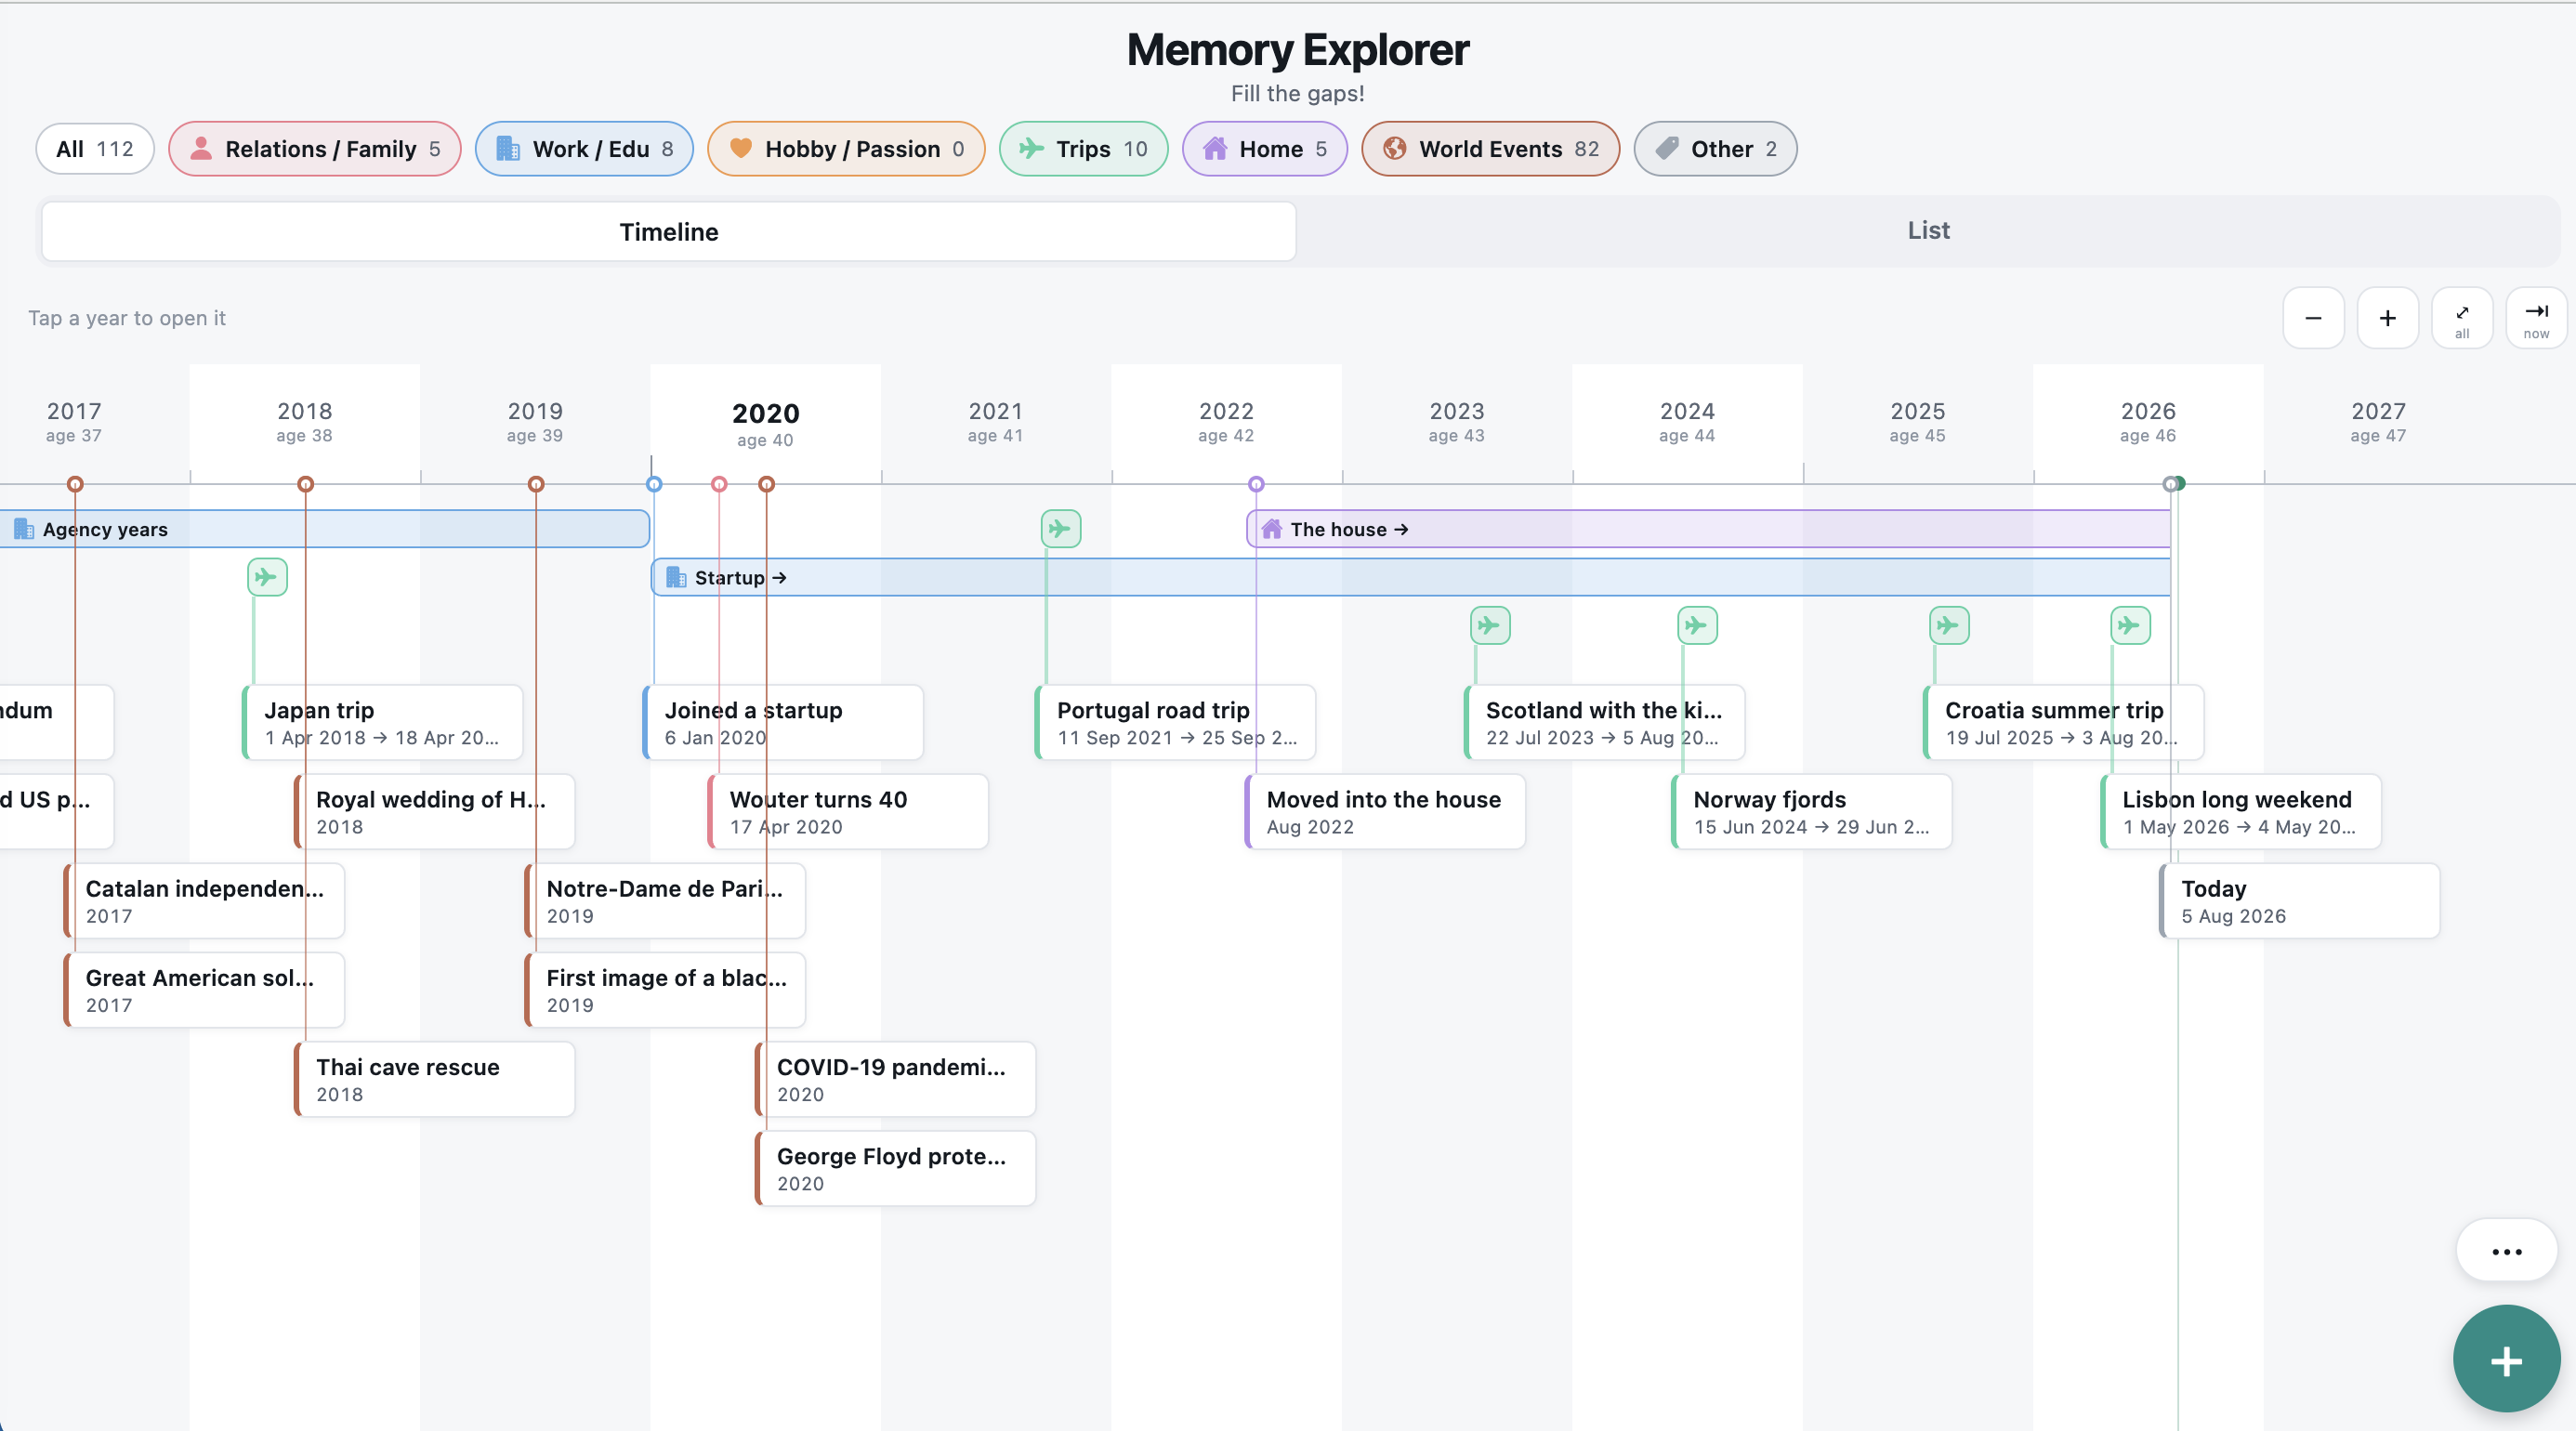Filter by Other category
Image resolution: width=2576 pixels, height=1431 pixels.
(x=1715, y=149)
